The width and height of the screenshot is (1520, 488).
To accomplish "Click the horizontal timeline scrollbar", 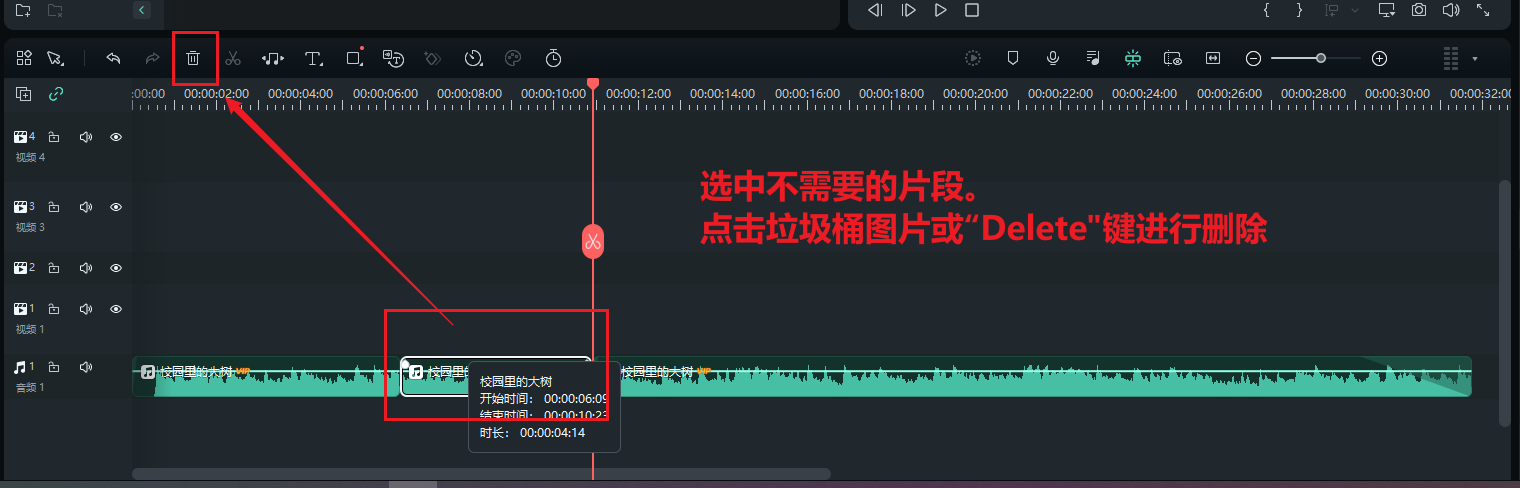I will [x=481, y=473].
